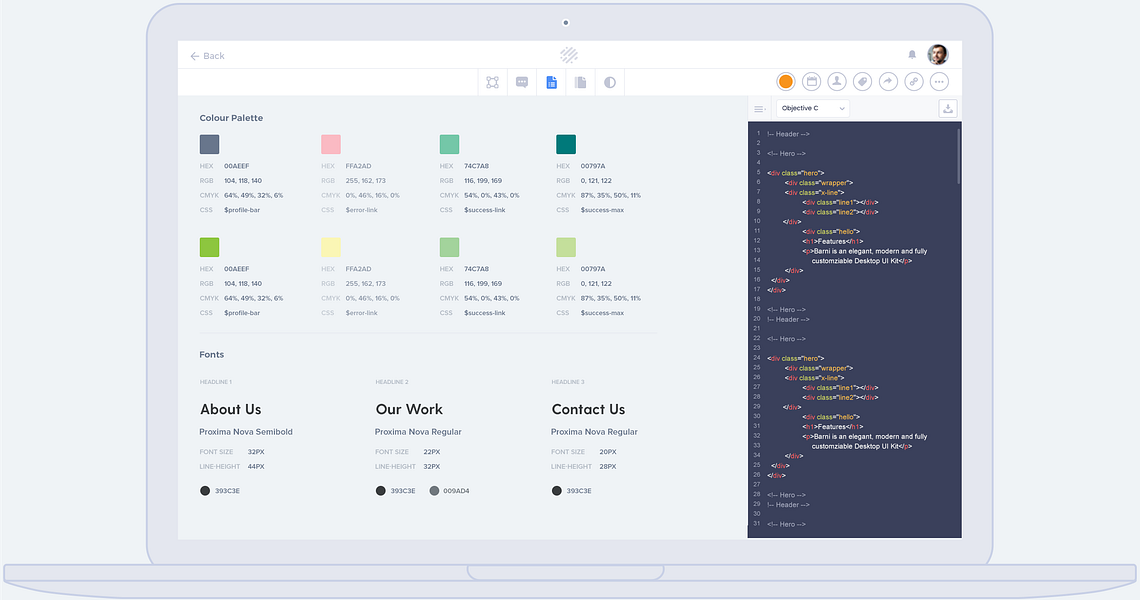The image size is (1140, 600).
Task: Click the Header comment on code line 1
Action: point(788,134)
